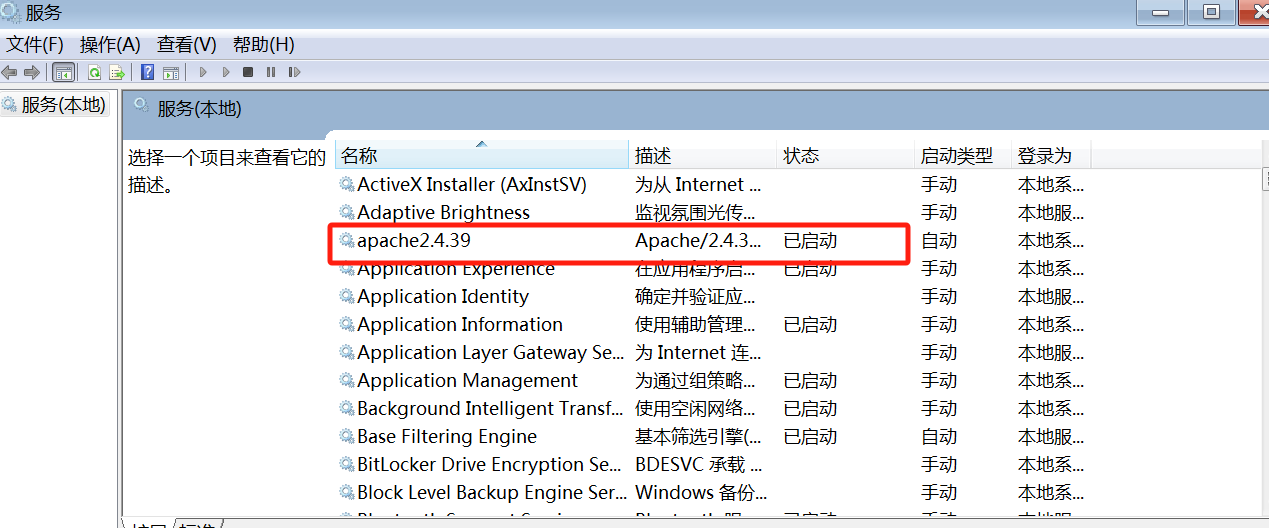Screen dimensions: 1269x528
Task: Click gear icon beside Block Level Backup Engine
Action: click(x=347, y=492)
